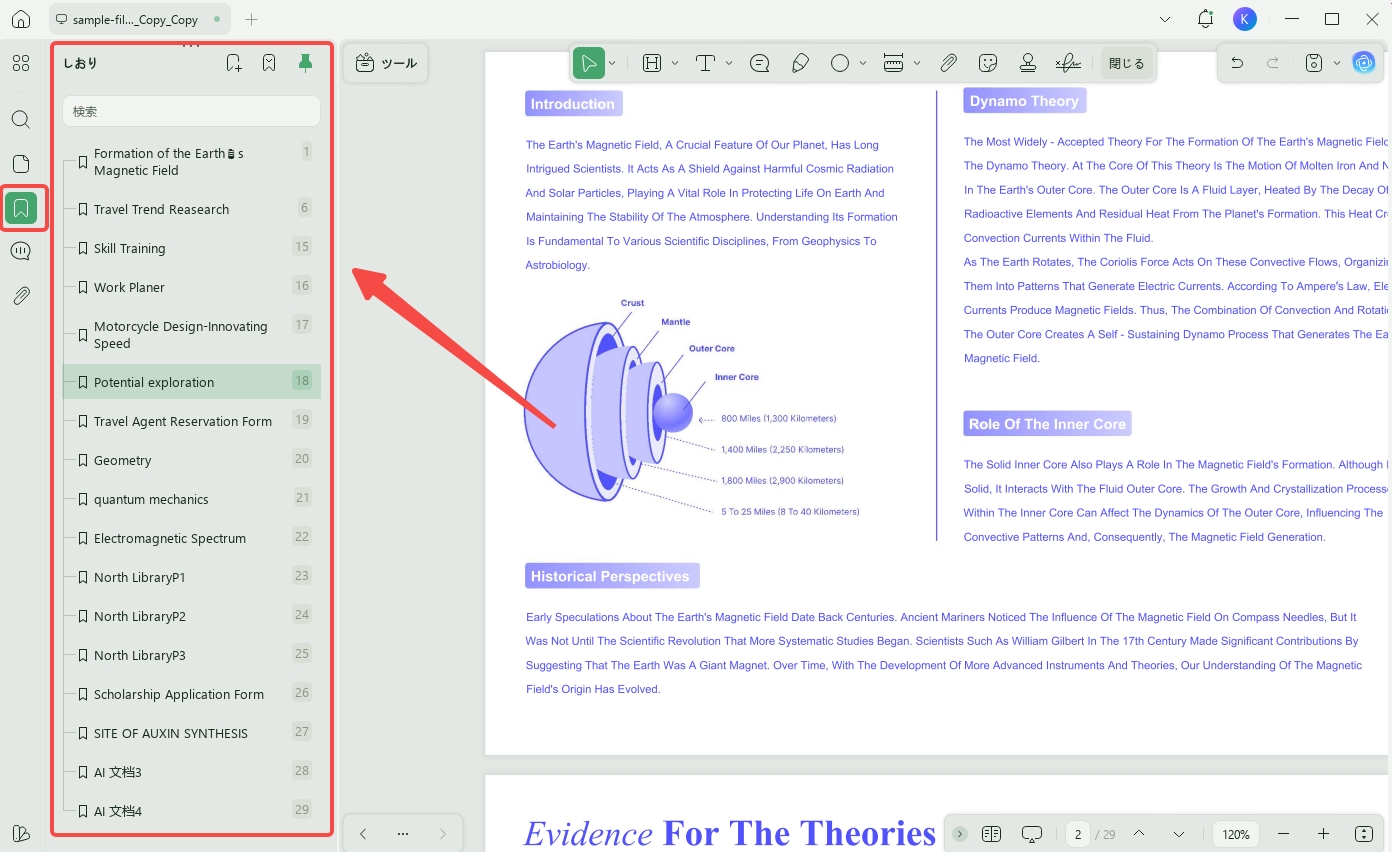1392x852 pixels.
Task: Open the quantum mechanics bookmark
Action: point(192,499)
